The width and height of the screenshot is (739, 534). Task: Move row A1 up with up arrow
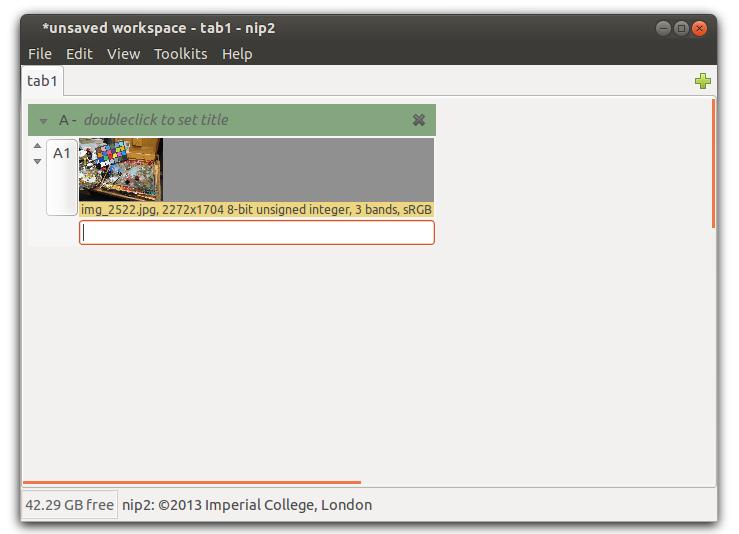click(37, 146)
